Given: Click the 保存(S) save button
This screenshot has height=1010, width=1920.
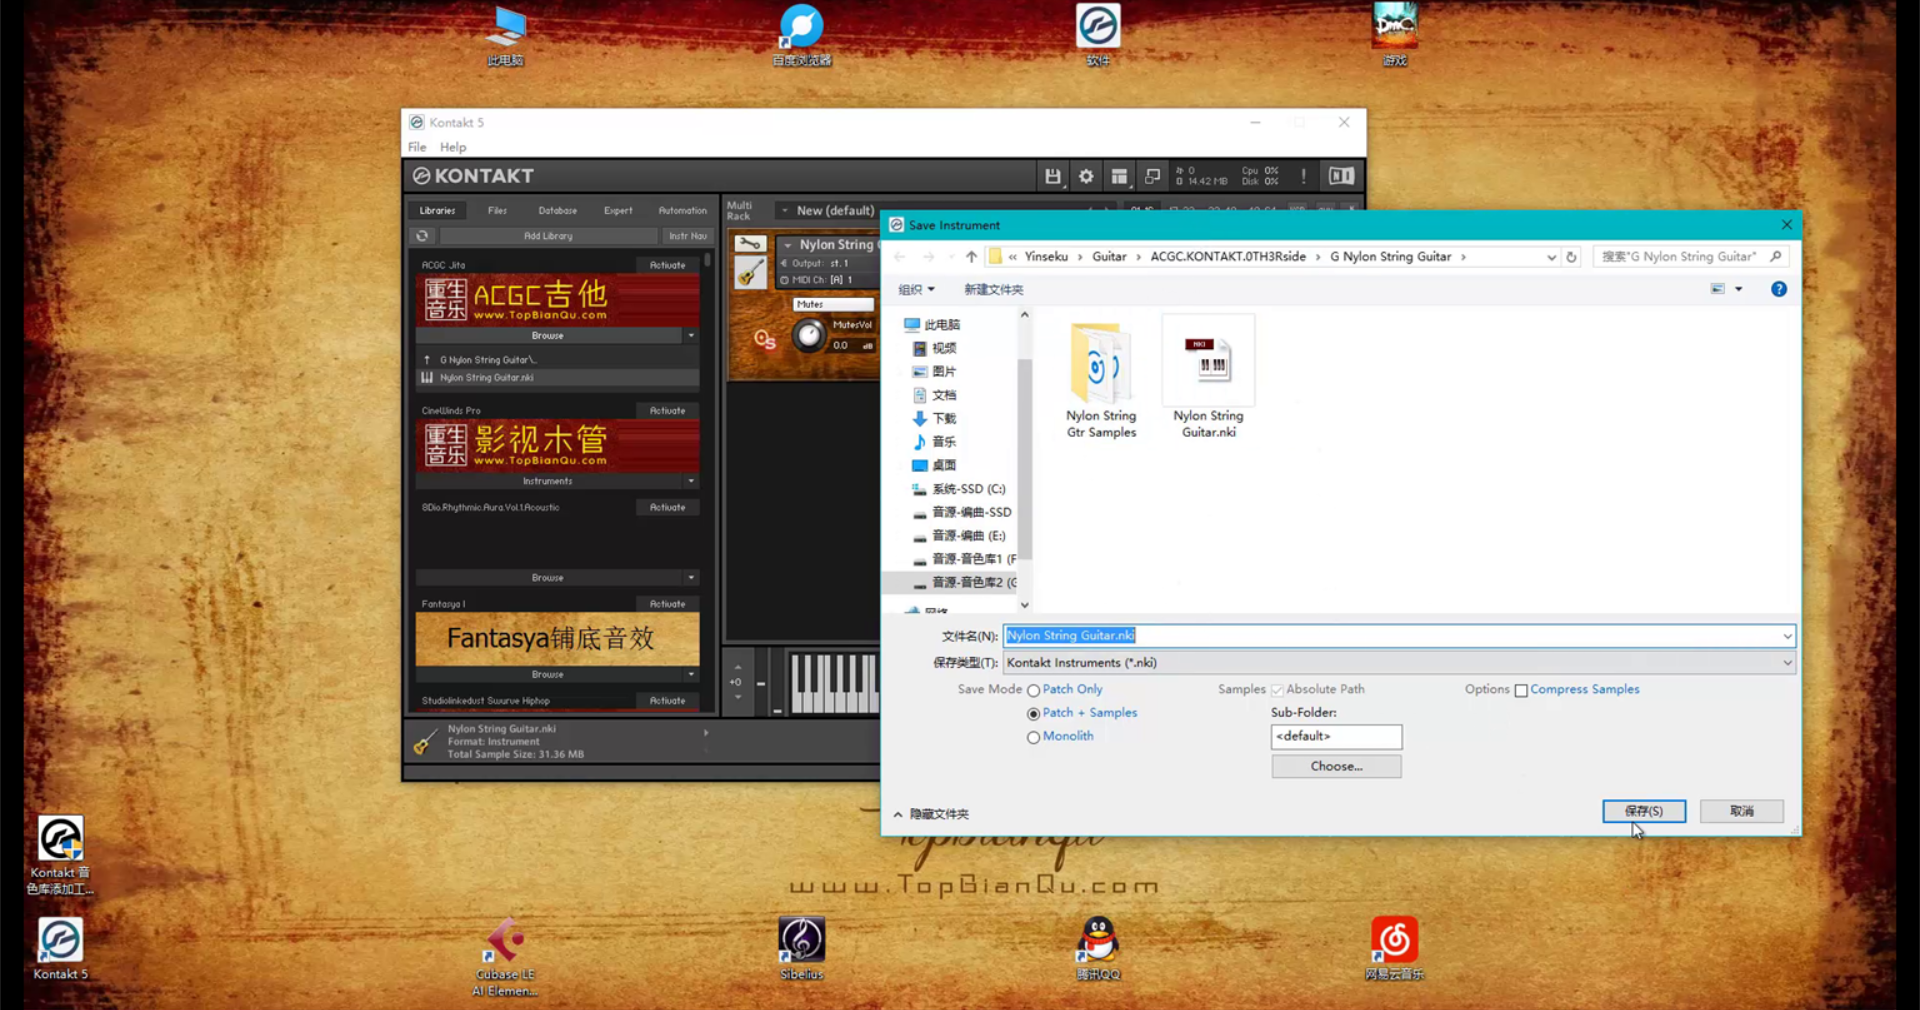Looking at the screenshot, I should (x=1644, y=811).
